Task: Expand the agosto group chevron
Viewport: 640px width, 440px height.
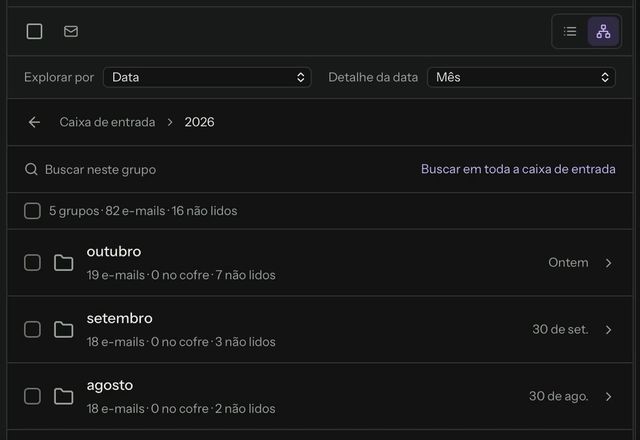Action: 609,396
